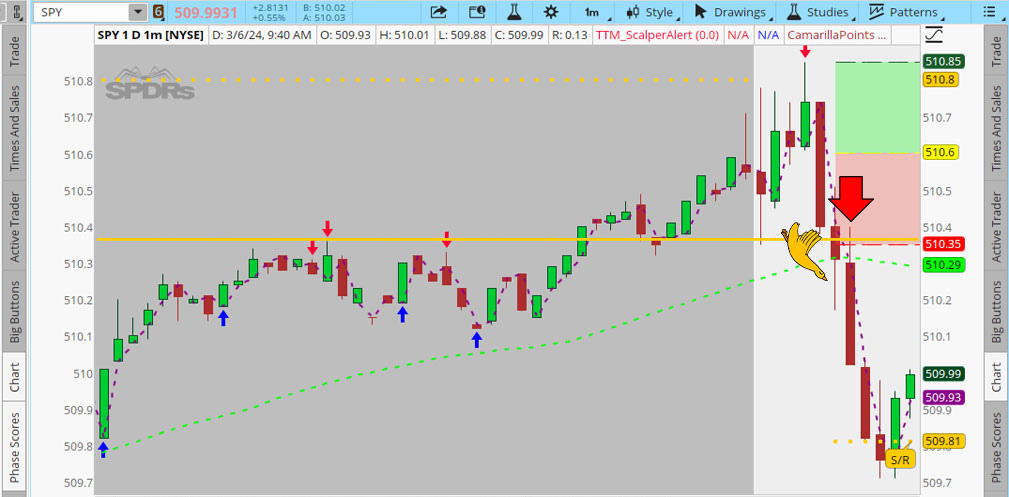Click the curve scale icon above price axis
The width and height of the screenshot is (1009, 497).
(934, 35)
